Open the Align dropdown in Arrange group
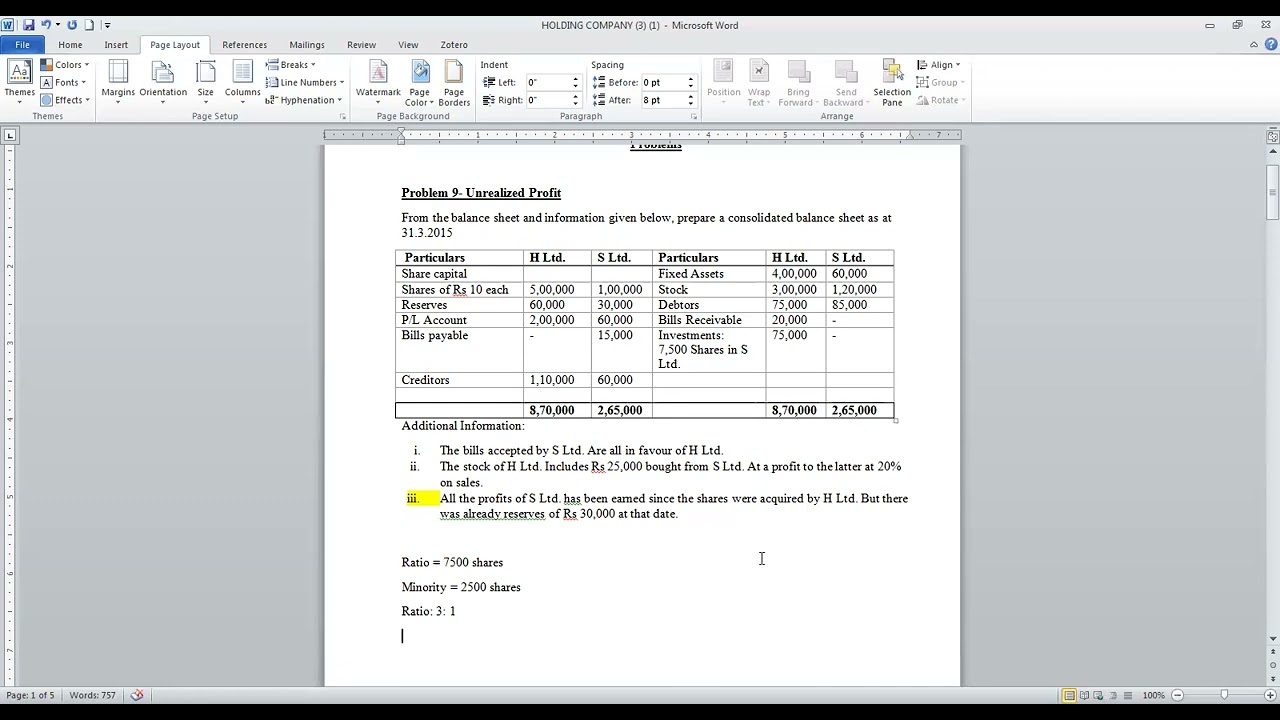Image resolution: width=1280 pixels, height=720 pixels. [x=939, y=65]
